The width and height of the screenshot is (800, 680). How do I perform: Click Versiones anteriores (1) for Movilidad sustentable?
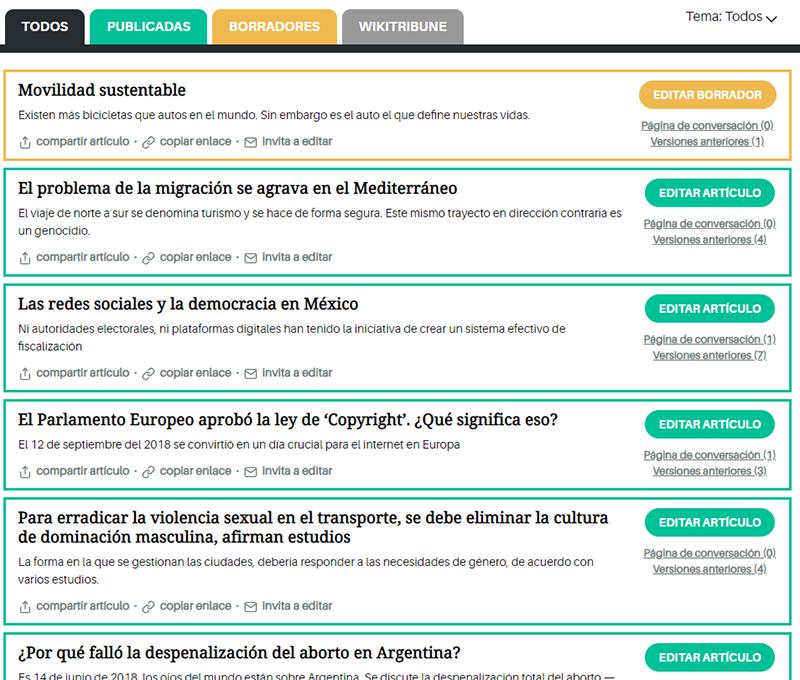[707, 142]
